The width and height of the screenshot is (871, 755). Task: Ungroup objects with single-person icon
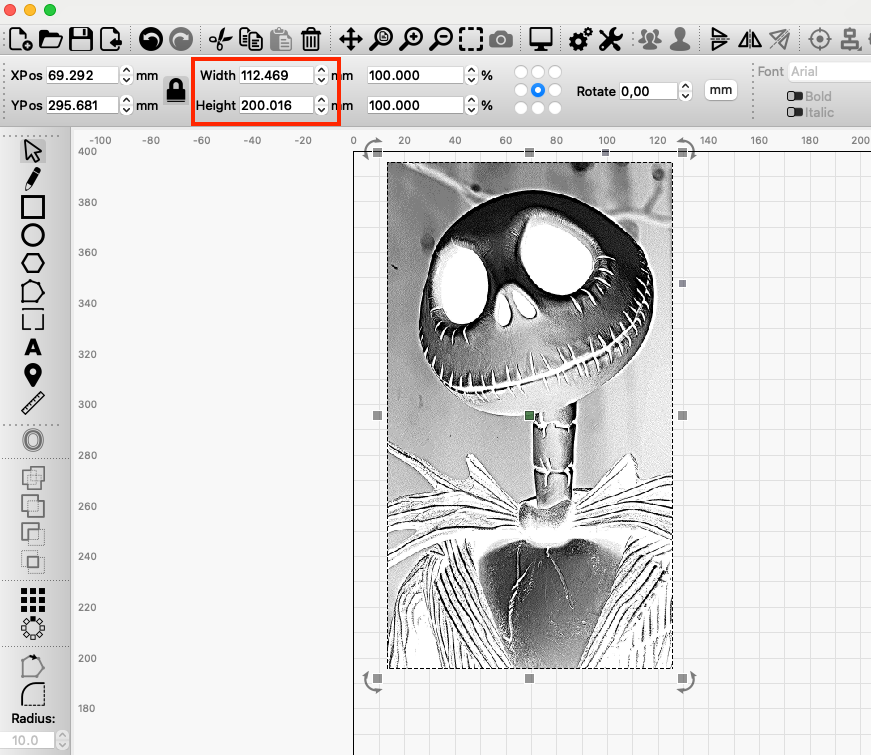point(680,39)
